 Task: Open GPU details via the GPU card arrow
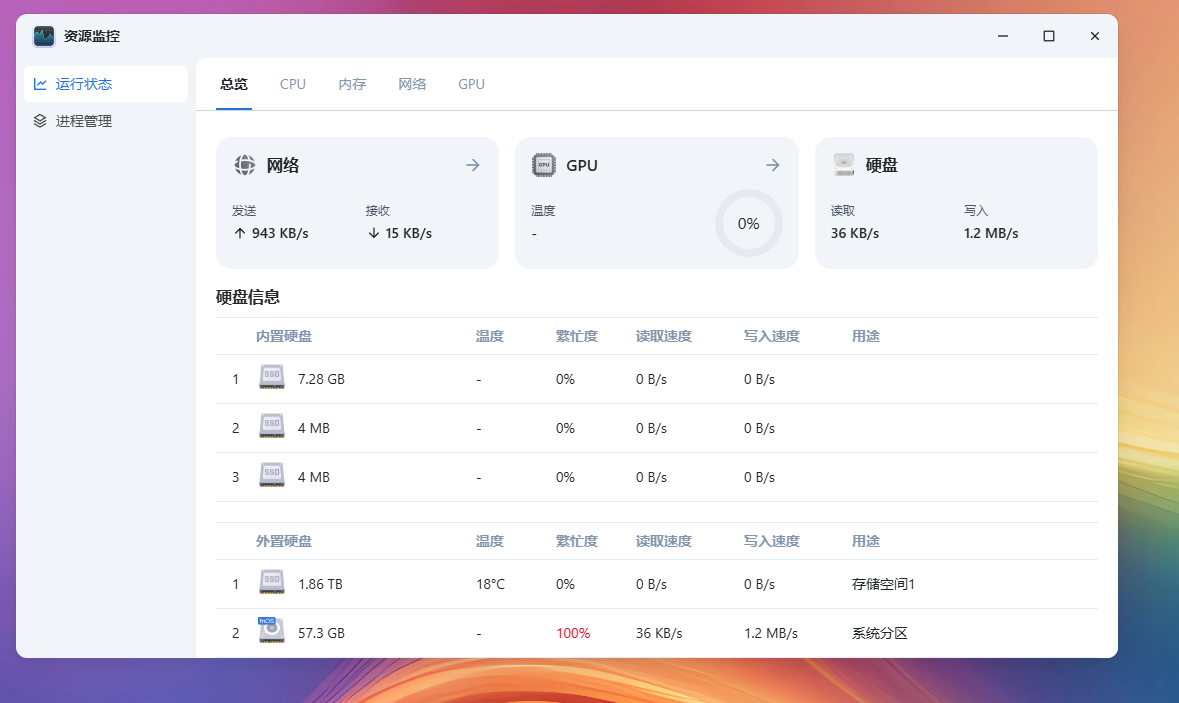click(772, 165)
